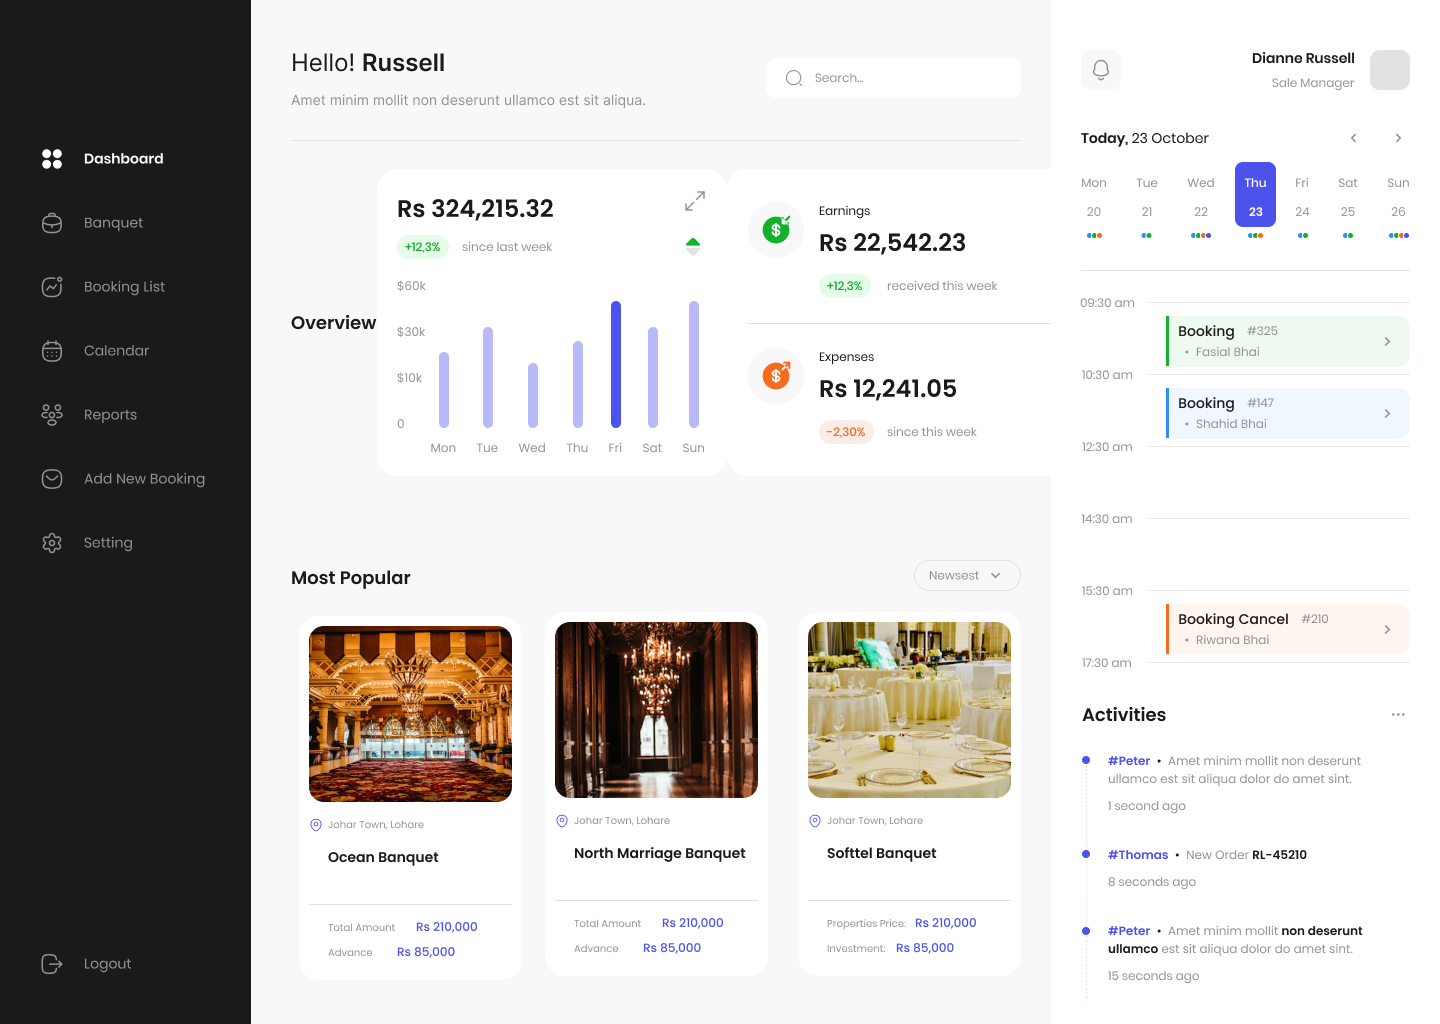Expand Booking Cancel #210 chevron
1440x1024 pixels.
pyautogui.click(x=1387, y=630)
